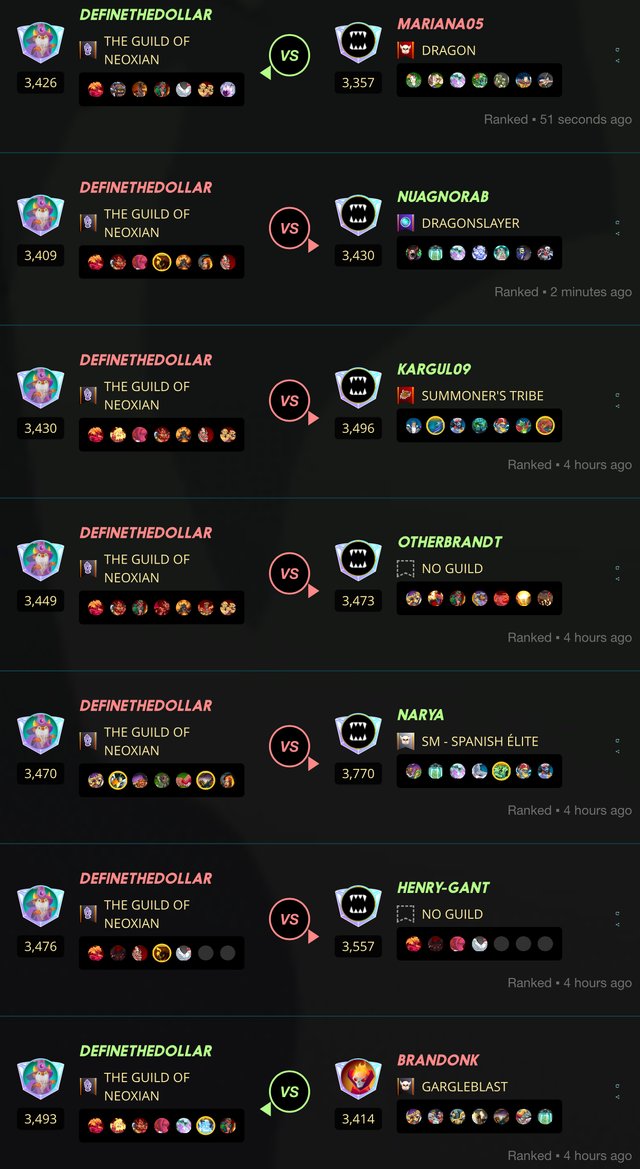This screenshot has width=640, height=1169.
Task: Open the NARYA player name link
Action: (x=421, y=715)
